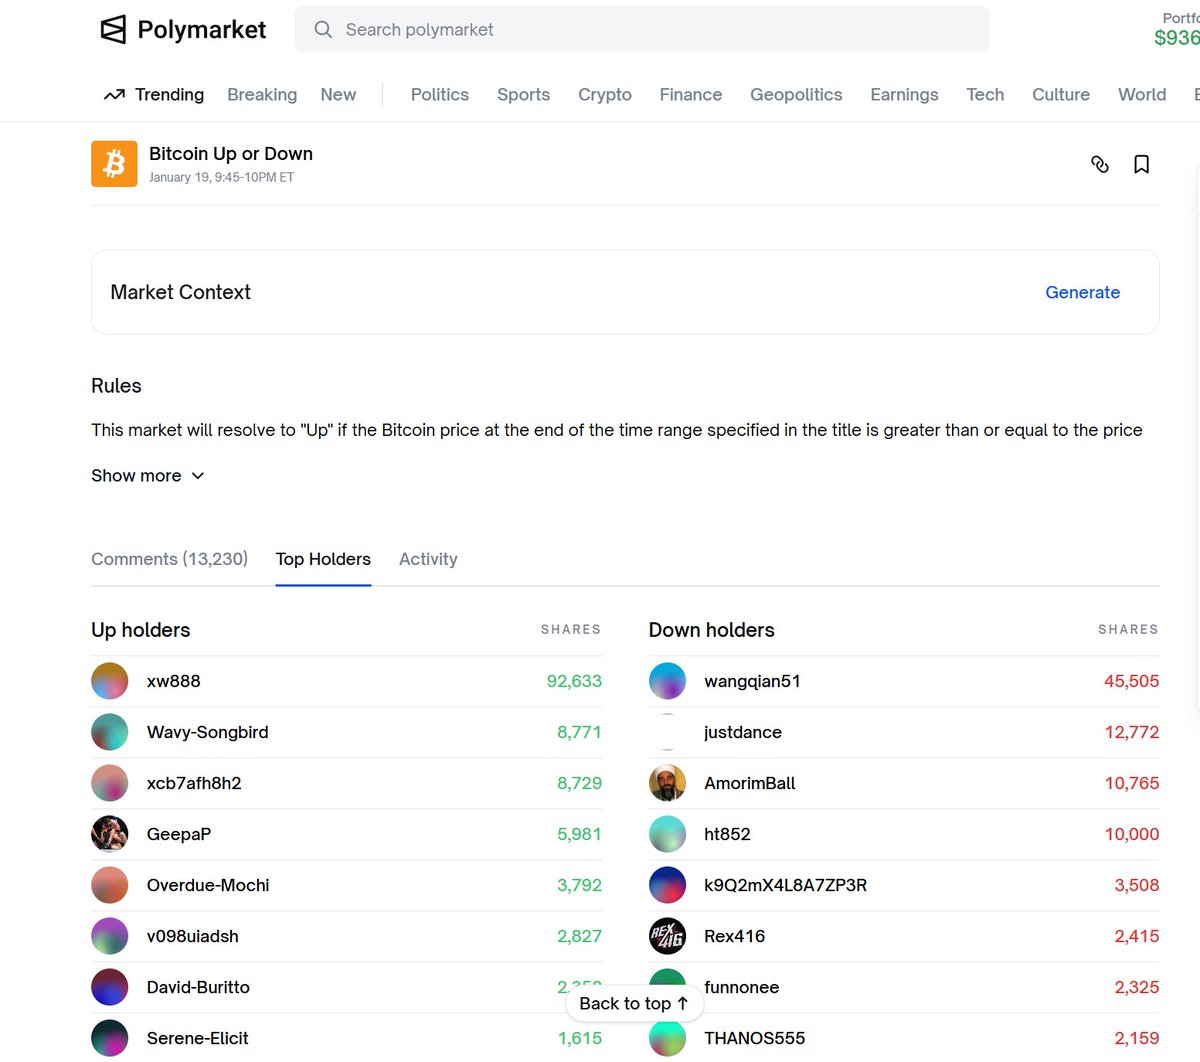This screenshot has height=1062, width=1200.
Task: Bookmark this Bitcoin market
Action: click(1141, 164)
